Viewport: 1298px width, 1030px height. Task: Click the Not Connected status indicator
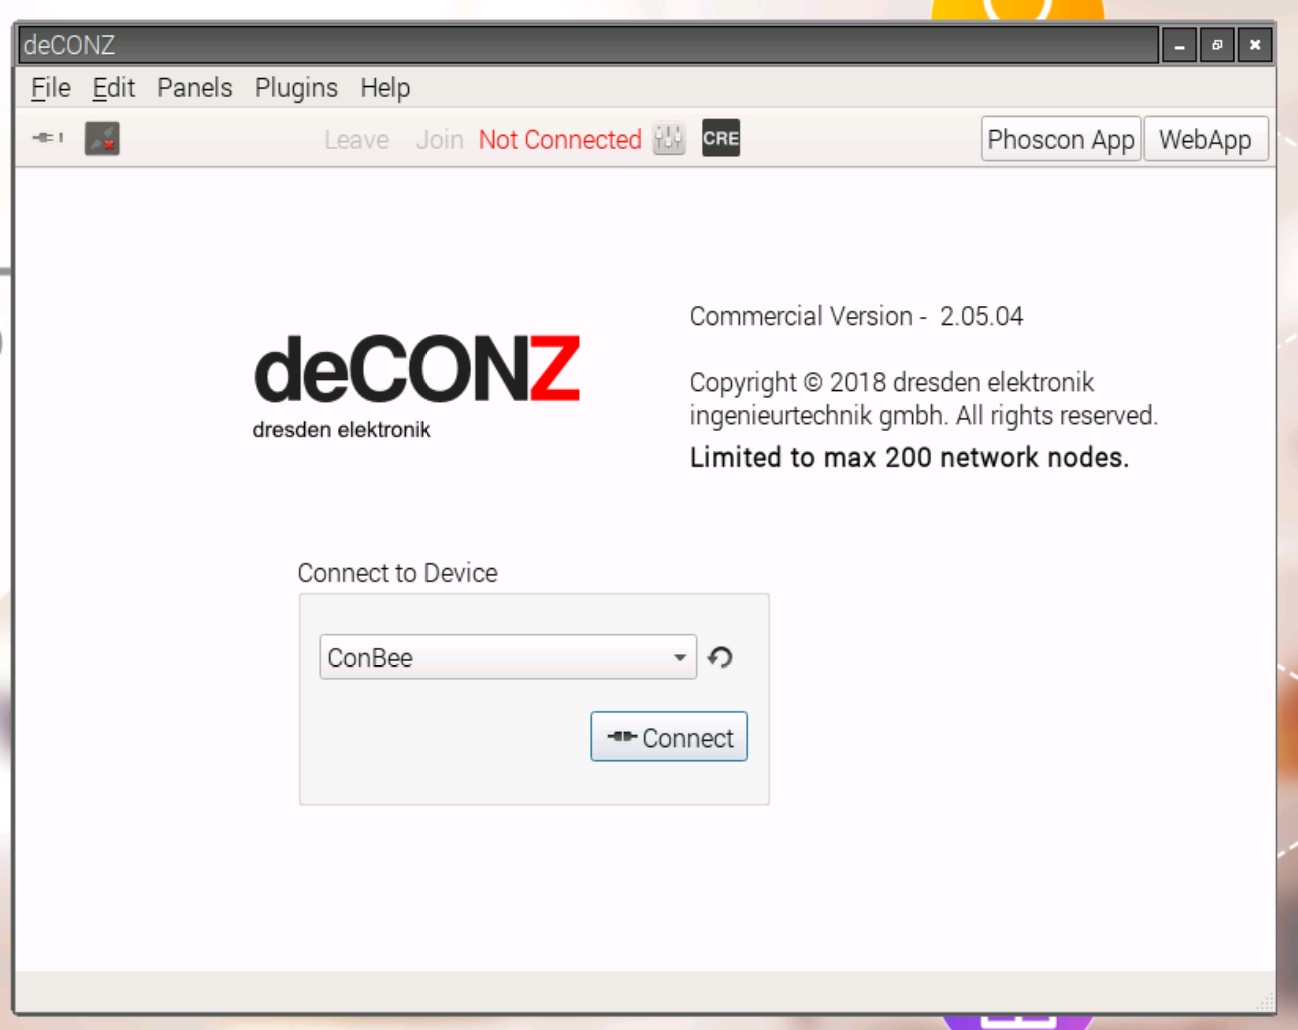click(559, 140)
